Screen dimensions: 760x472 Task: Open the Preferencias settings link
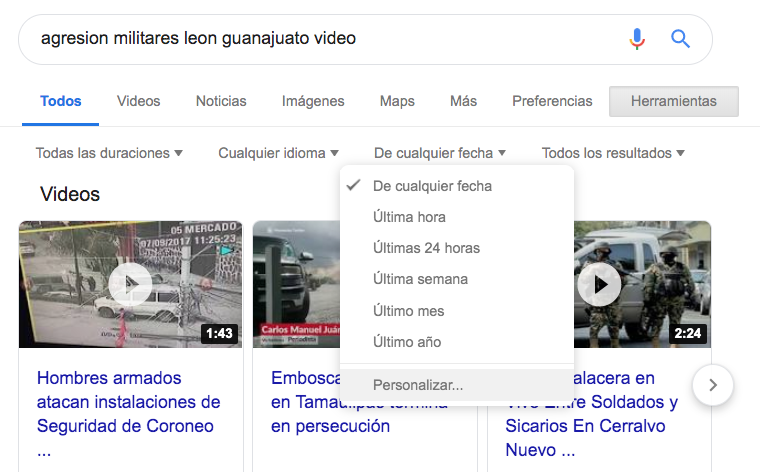click(552, 101)
